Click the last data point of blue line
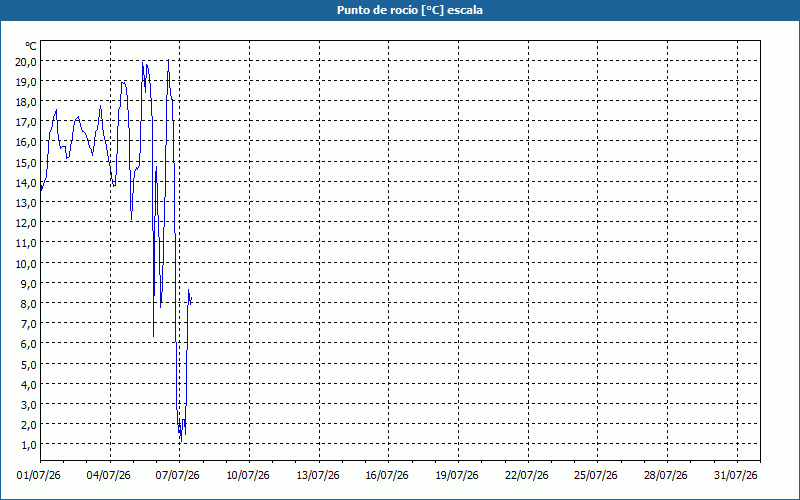The width and height of the screenshot is (800, 500). [191, 298]
